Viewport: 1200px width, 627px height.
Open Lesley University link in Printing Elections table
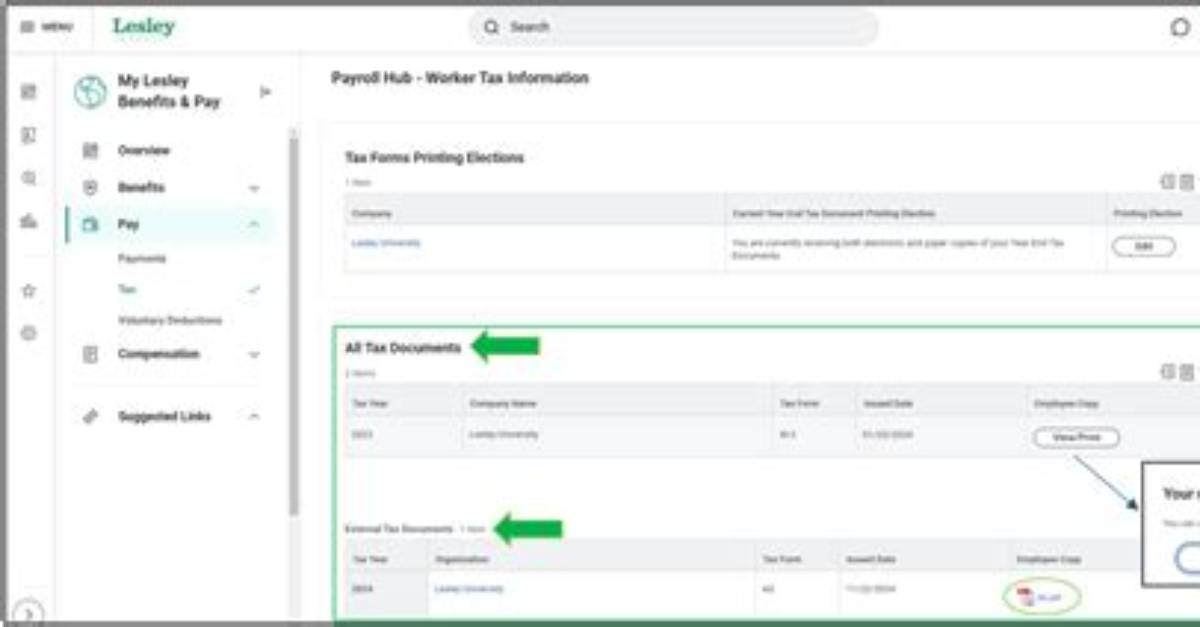tap(386, 242)
